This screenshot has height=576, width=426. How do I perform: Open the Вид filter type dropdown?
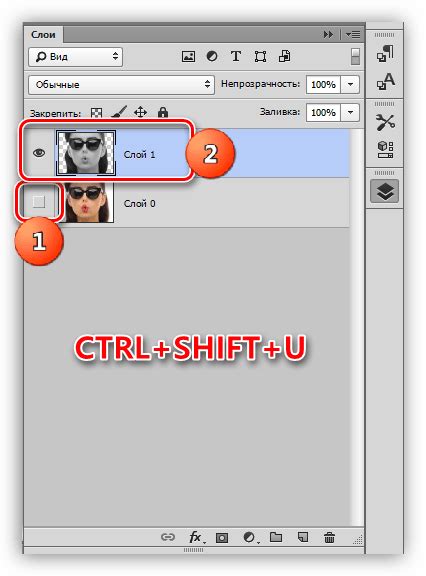[x=75, y=57]
